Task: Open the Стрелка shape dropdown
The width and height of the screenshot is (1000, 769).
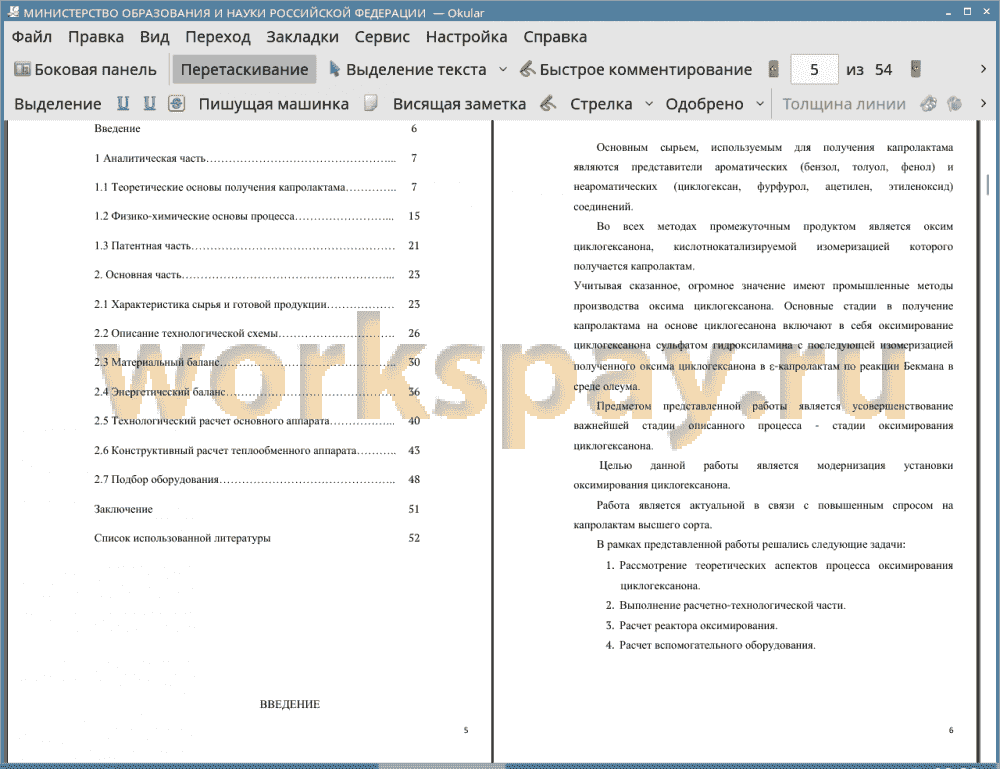Action: pos(649,104)
